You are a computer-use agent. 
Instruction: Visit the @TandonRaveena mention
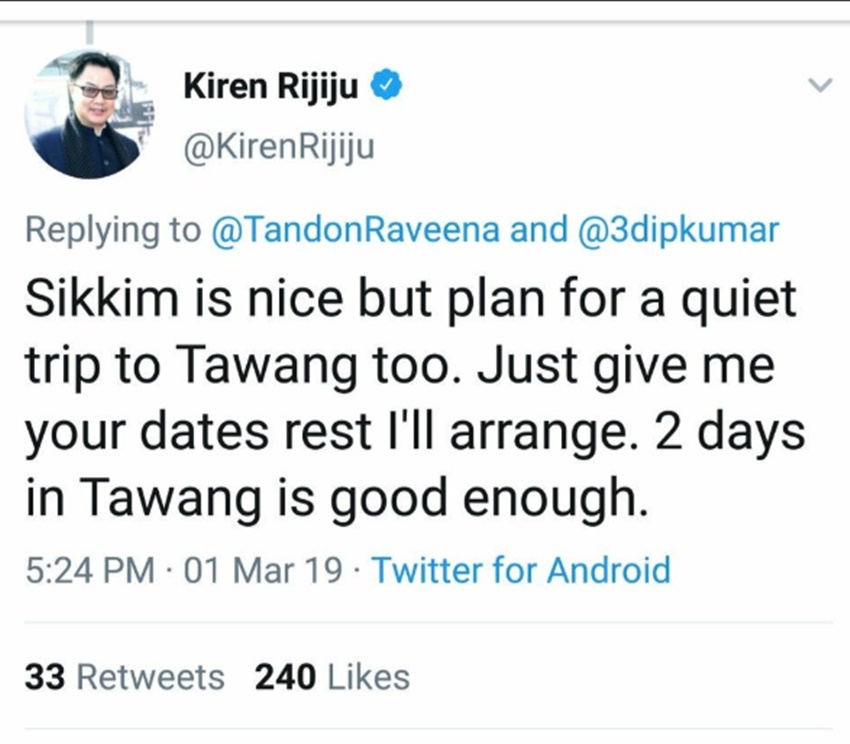pos(355,229)
